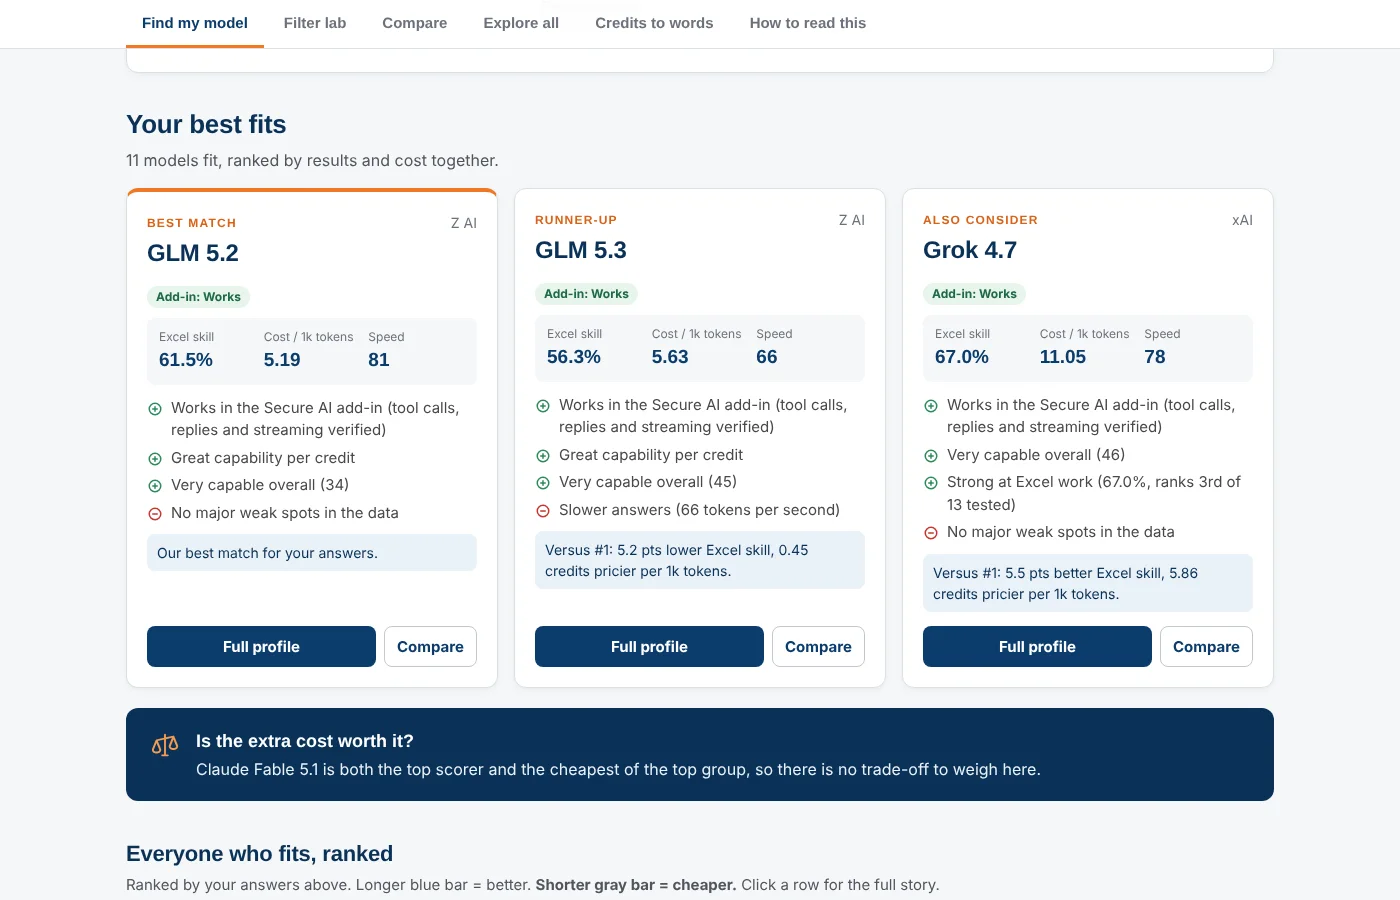Open Full profile for GLM 5.2

[x=261, y=647]
